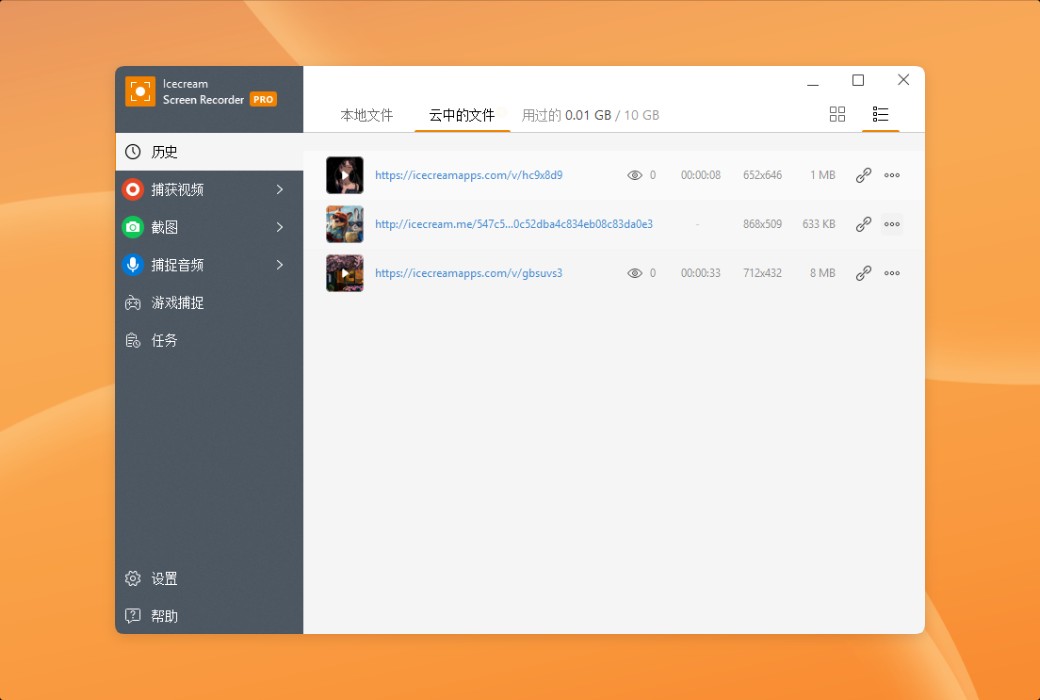Click the 历史 history clock icon

(x=133, y=151)
